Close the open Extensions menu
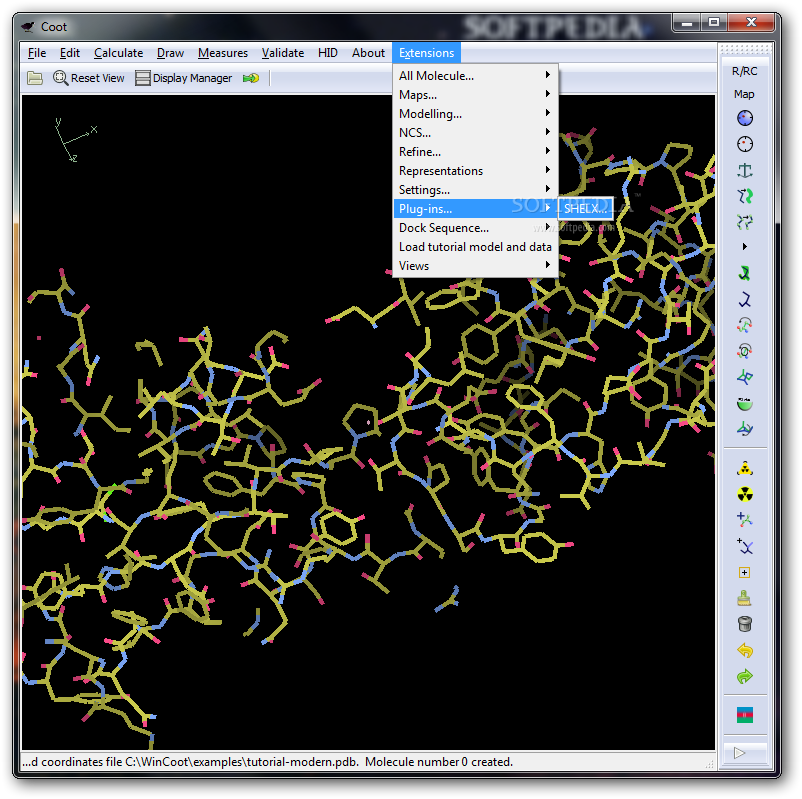 pyautogui.click(x=427, y=53)
